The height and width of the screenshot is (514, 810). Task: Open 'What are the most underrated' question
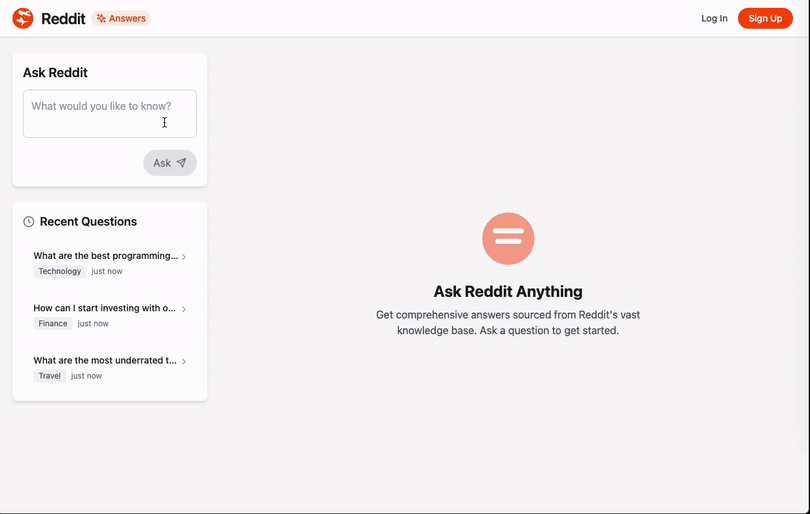(105, 360)
